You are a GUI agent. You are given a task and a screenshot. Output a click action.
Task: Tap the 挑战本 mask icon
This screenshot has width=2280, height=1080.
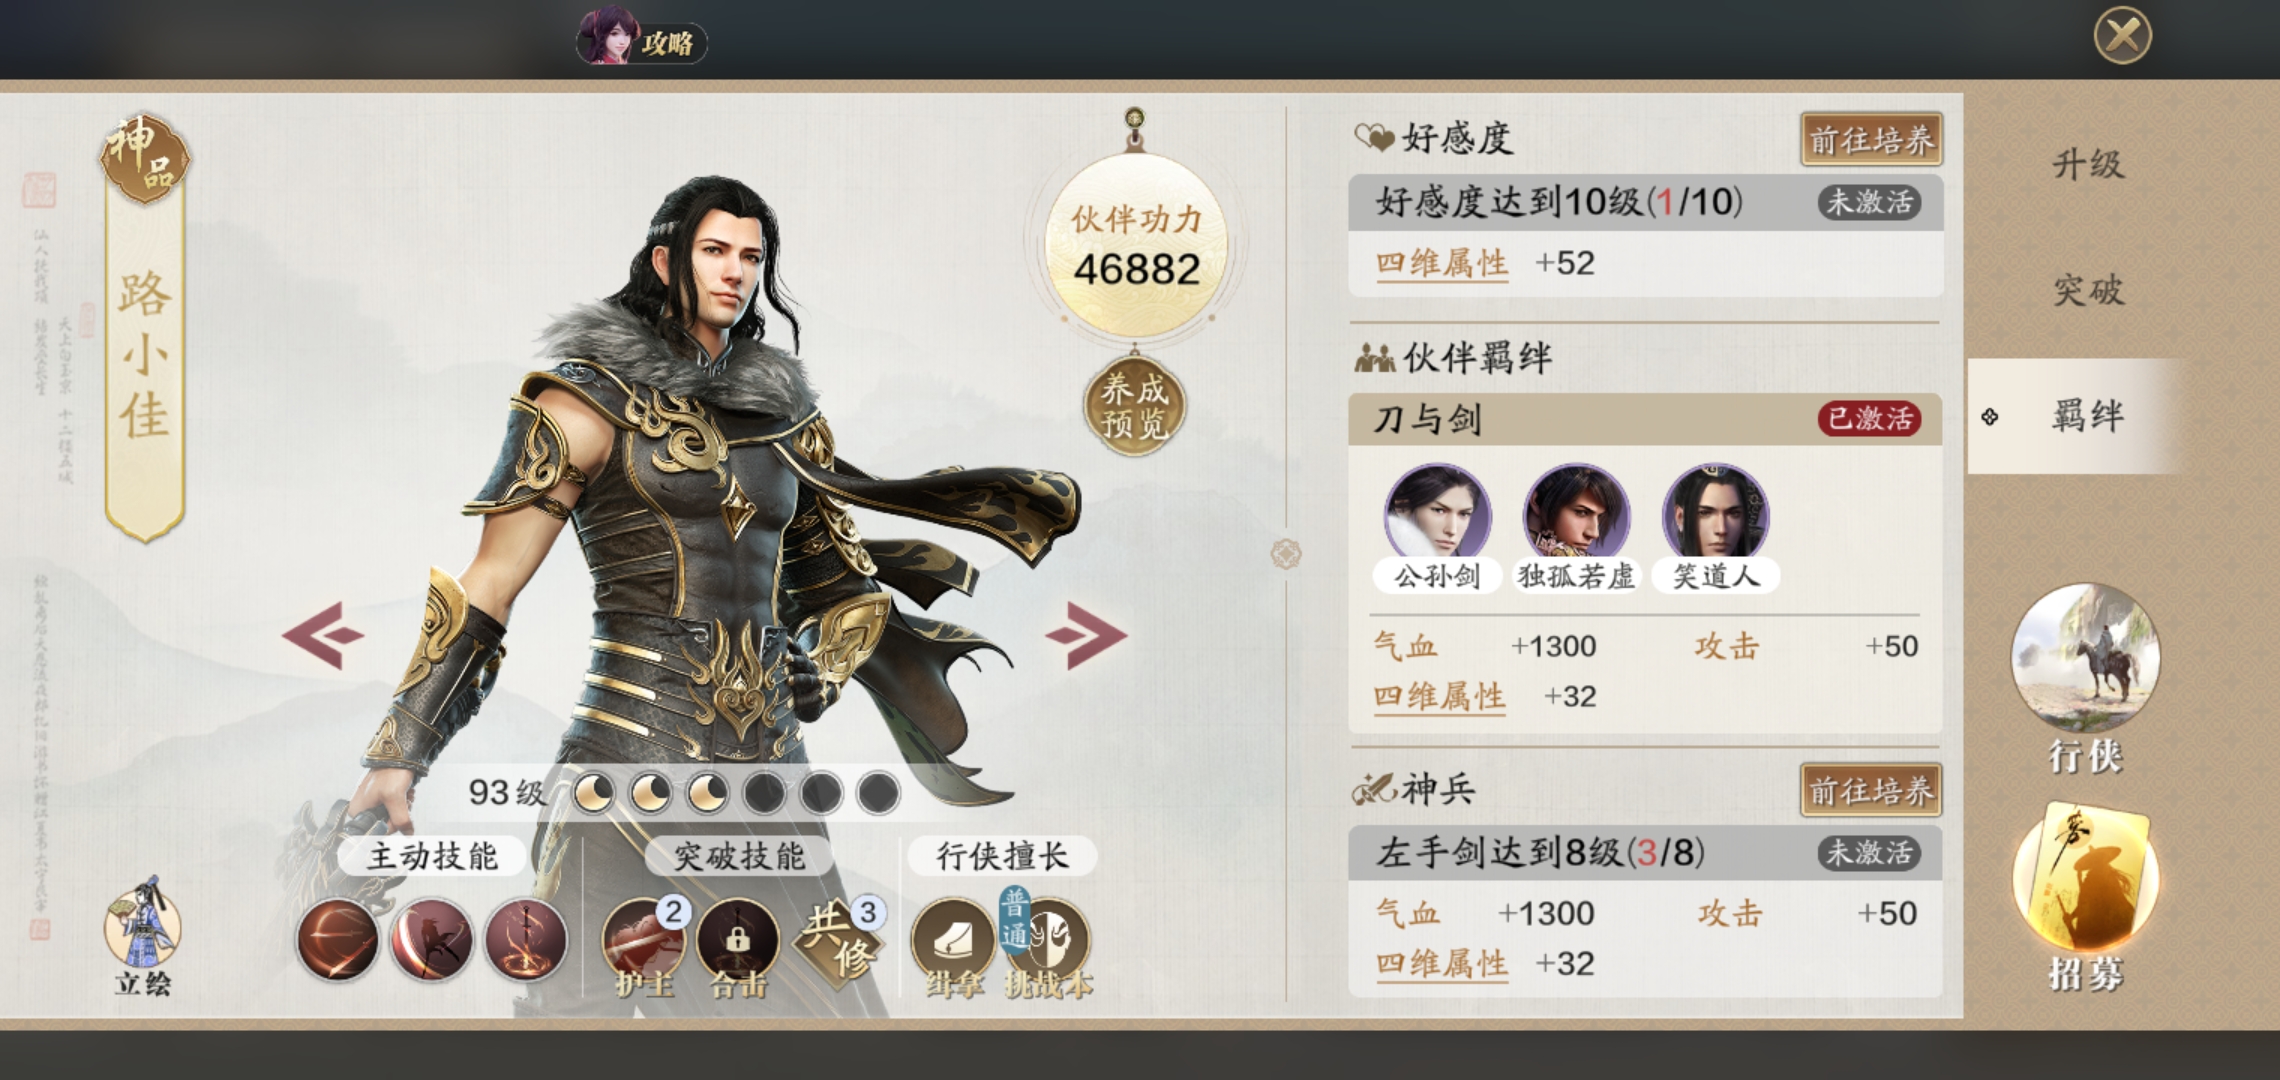click(x=1047, y=945)
